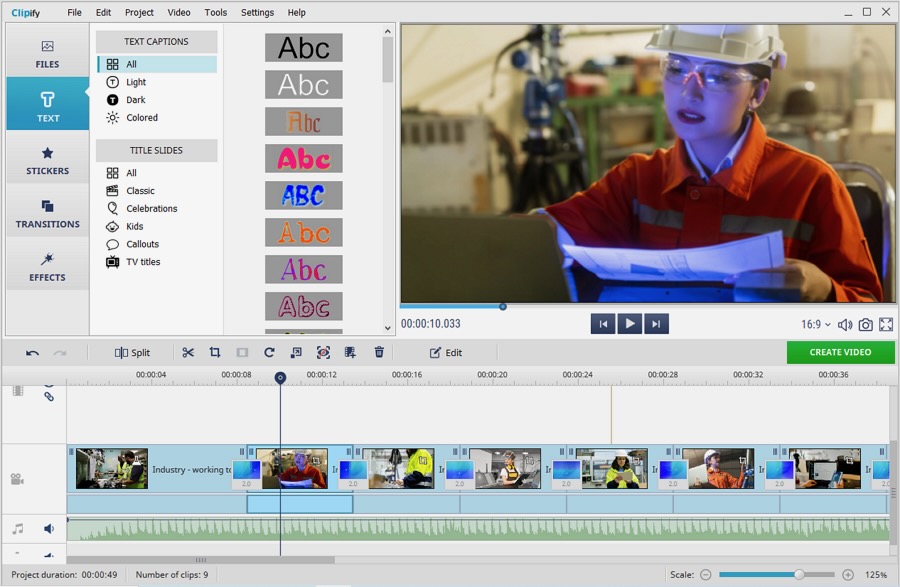Click the rotate clip icon
This screenshot has width=900, height=587.
tap(269, 352)
